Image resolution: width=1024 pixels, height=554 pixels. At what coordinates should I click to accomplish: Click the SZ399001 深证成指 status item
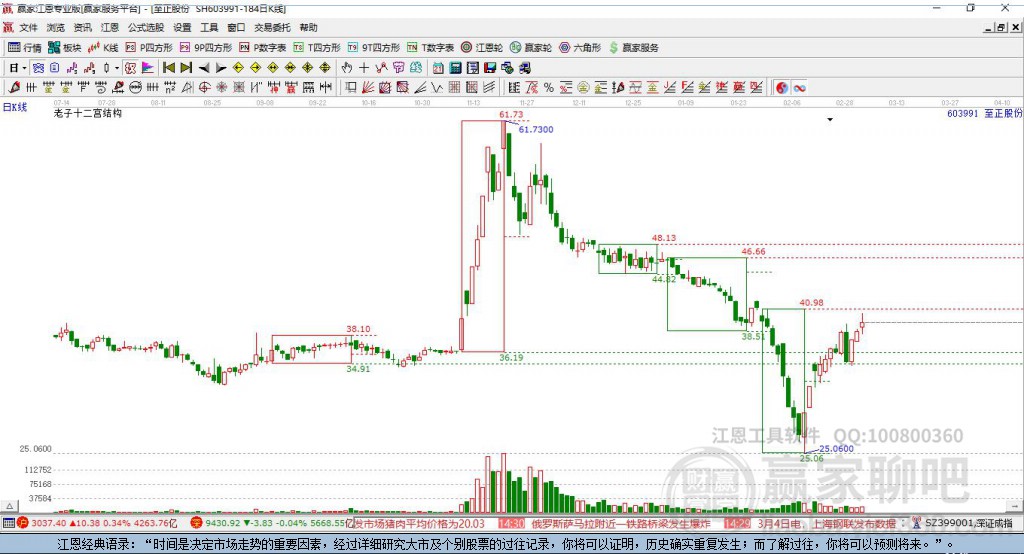(x=962, y=523)
